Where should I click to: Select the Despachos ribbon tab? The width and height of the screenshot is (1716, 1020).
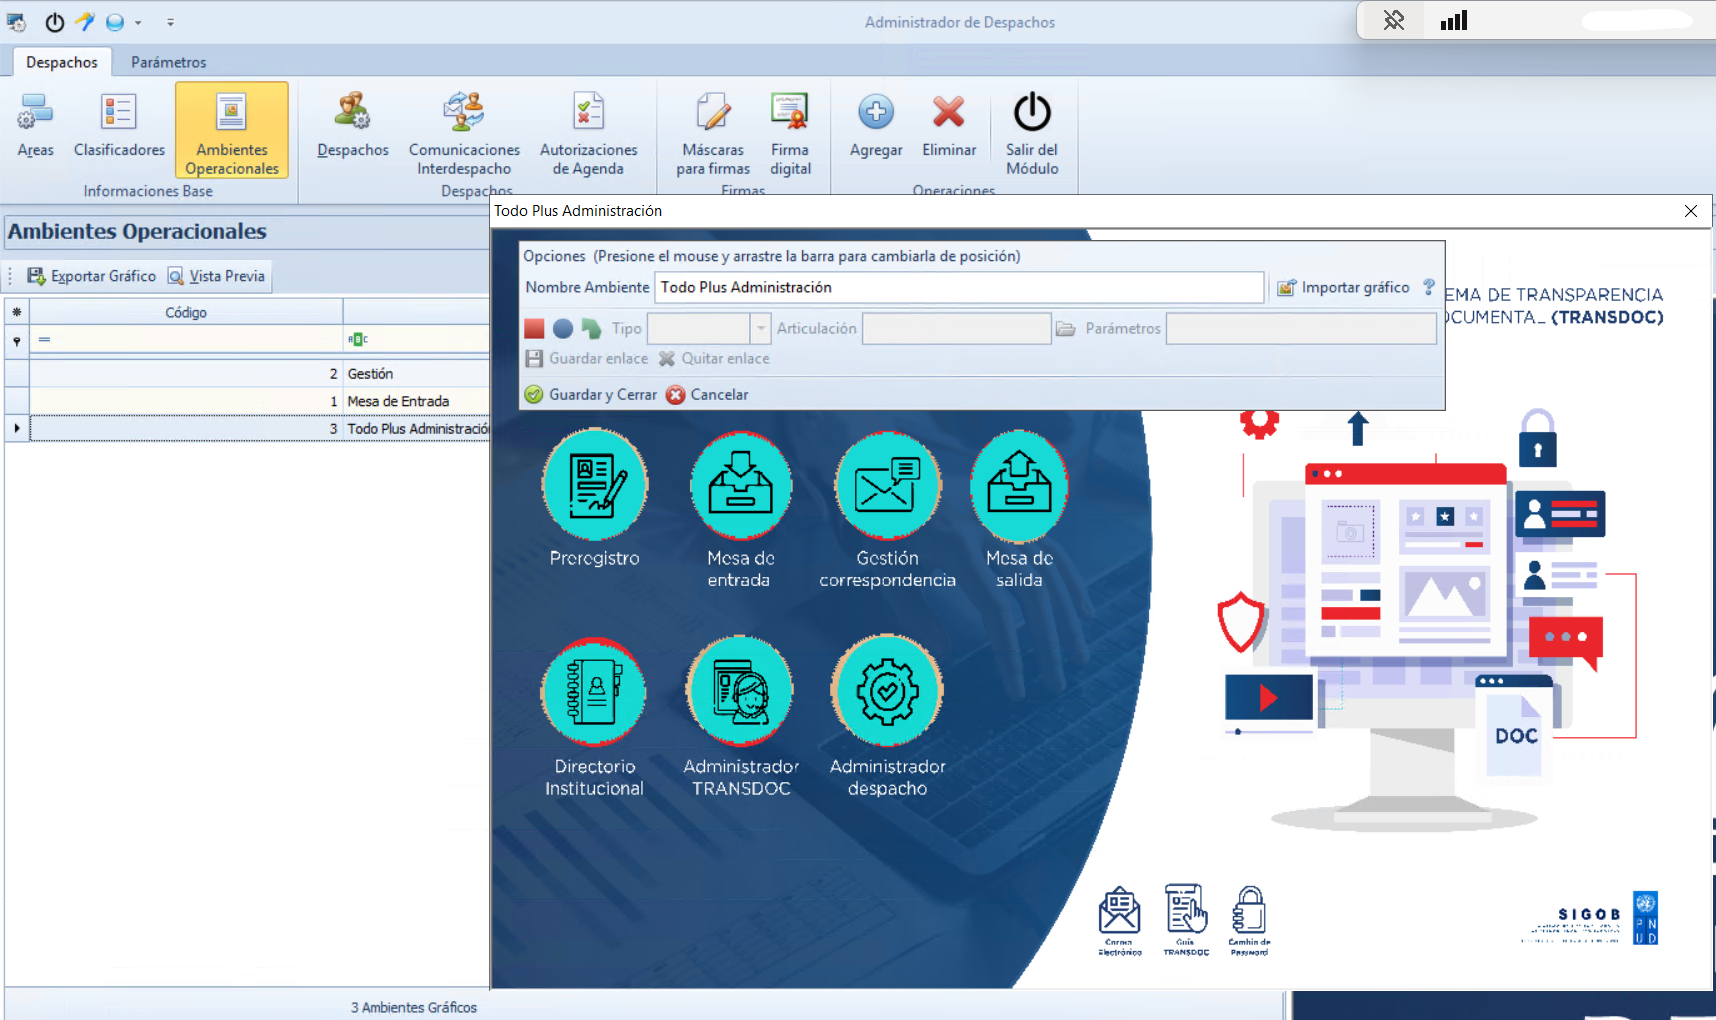(x=61, y=61)
